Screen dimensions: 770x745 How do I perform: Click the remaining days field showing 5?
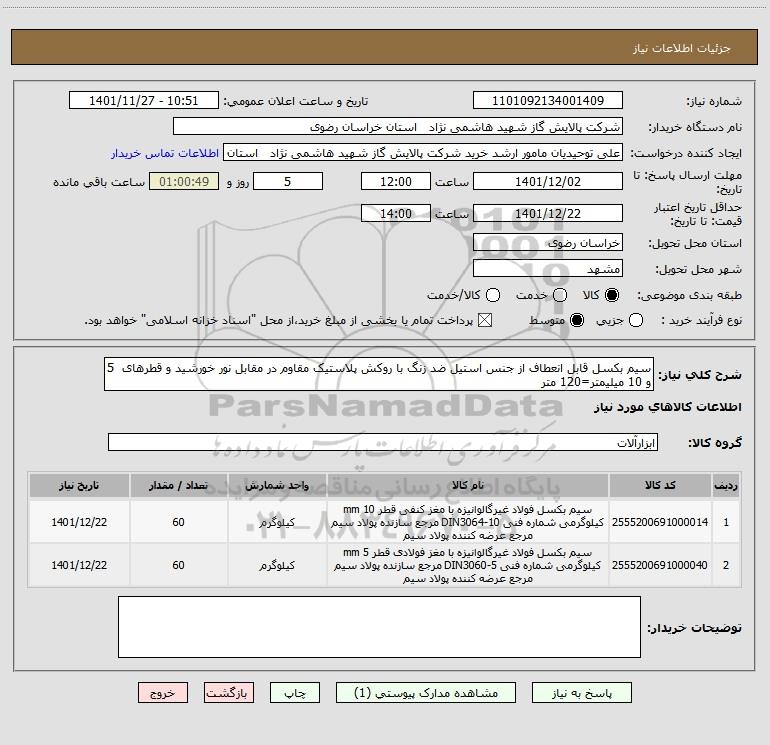tap(288, 181)
